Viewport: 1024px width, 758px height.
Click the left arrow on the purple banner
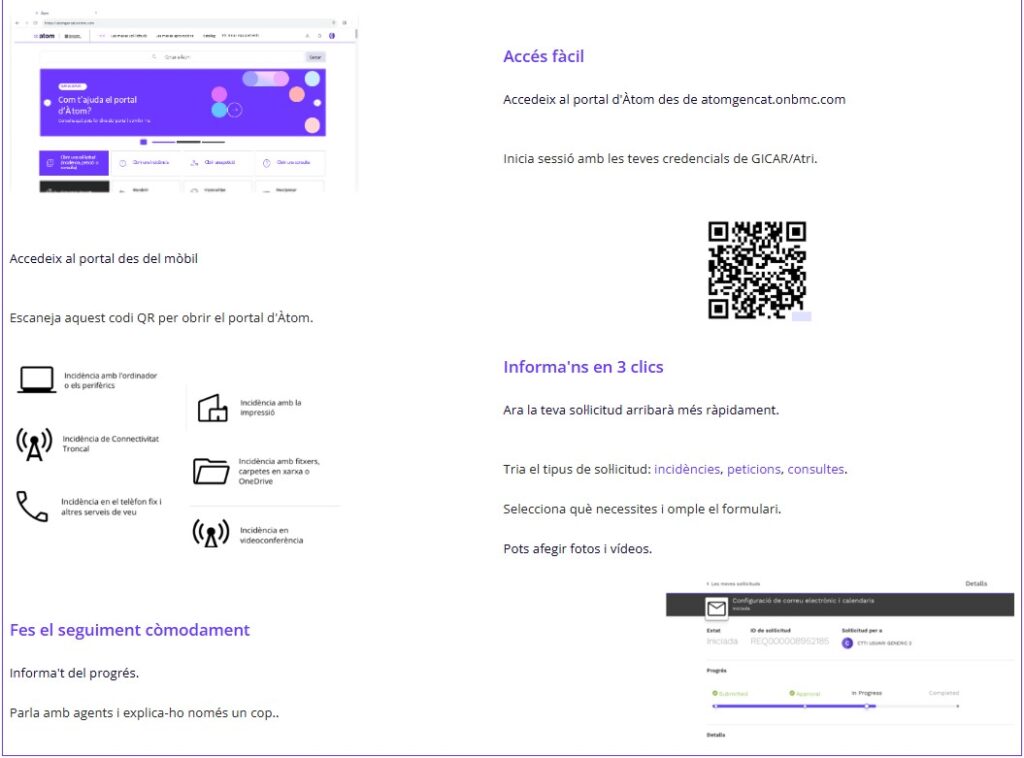(47, 103)
